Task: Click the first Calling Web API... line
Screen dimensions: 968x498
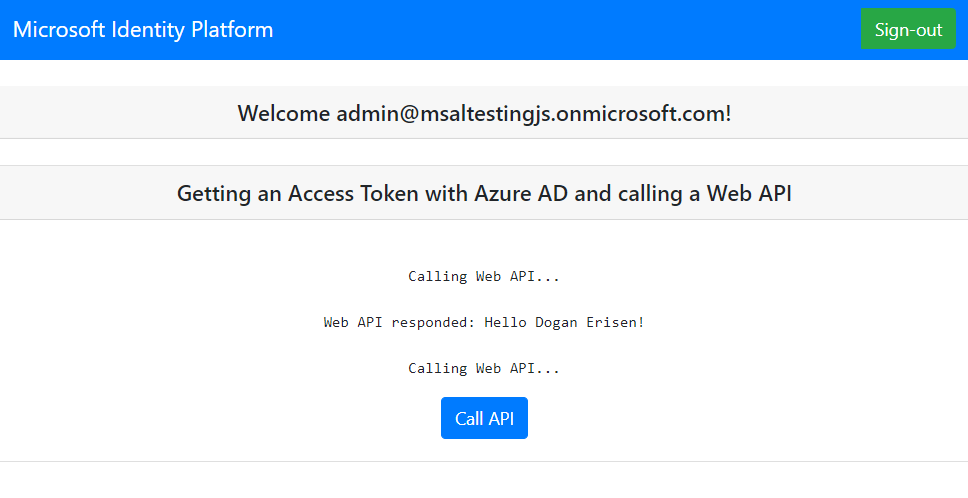Action: coord(484,276)
